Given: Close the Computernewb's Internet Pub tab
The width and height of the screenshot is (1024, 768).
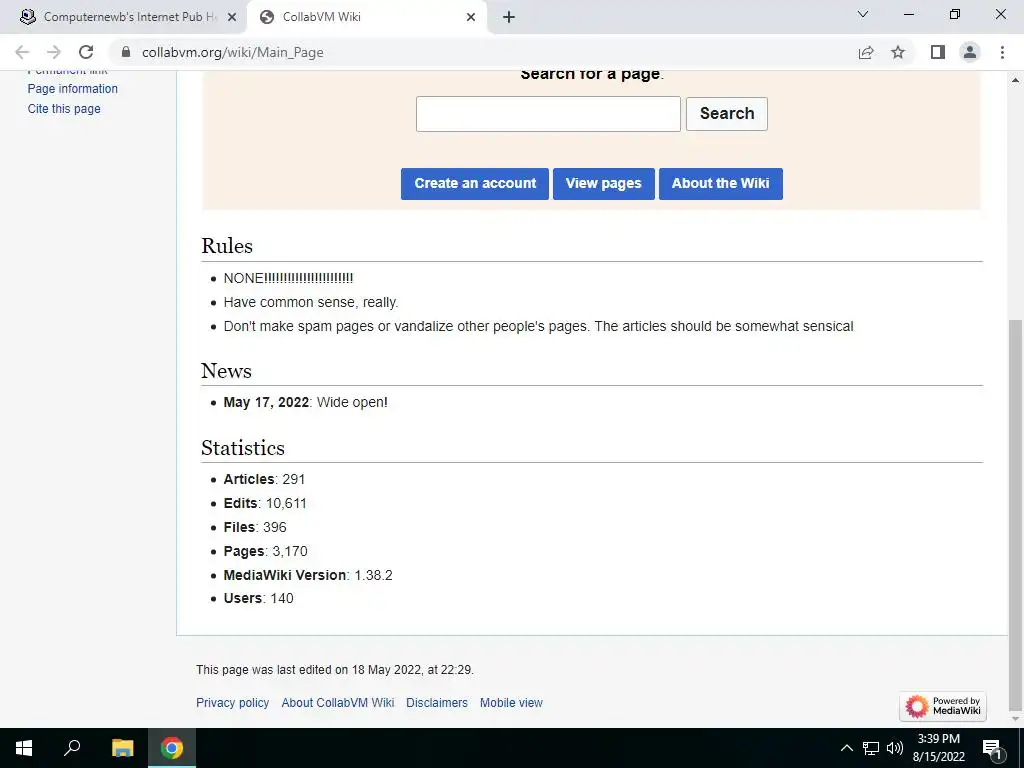Looking at the screenshot, I should [232, 17].
